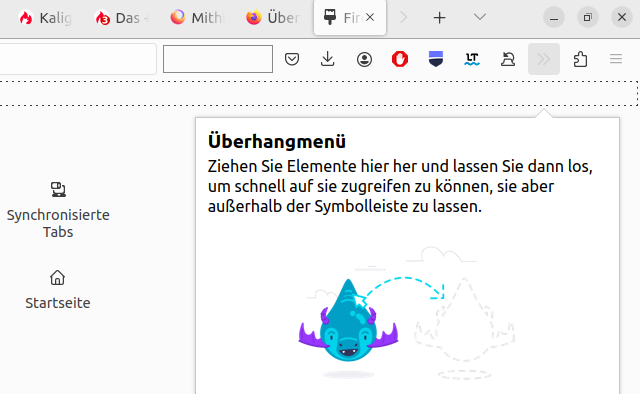Open the overflow menu double-chevron button
Image resolution: width=640 pixels, height=394 pixels.
tap(544, 59)
